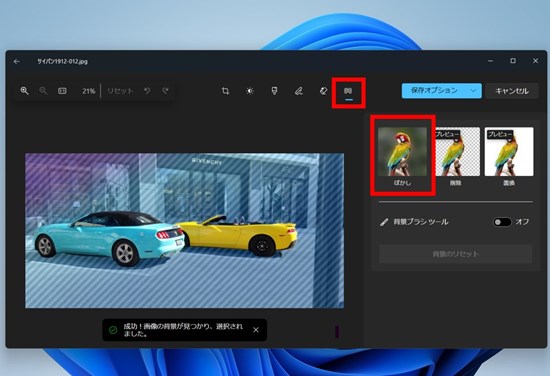Click the undo arrow icon
The image size is (550, 376).
coord(147,91)
